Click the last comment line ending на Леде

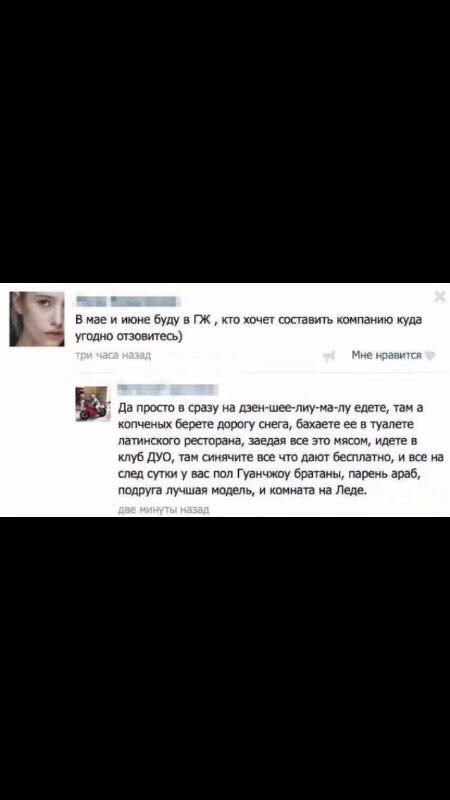[242, 490]
